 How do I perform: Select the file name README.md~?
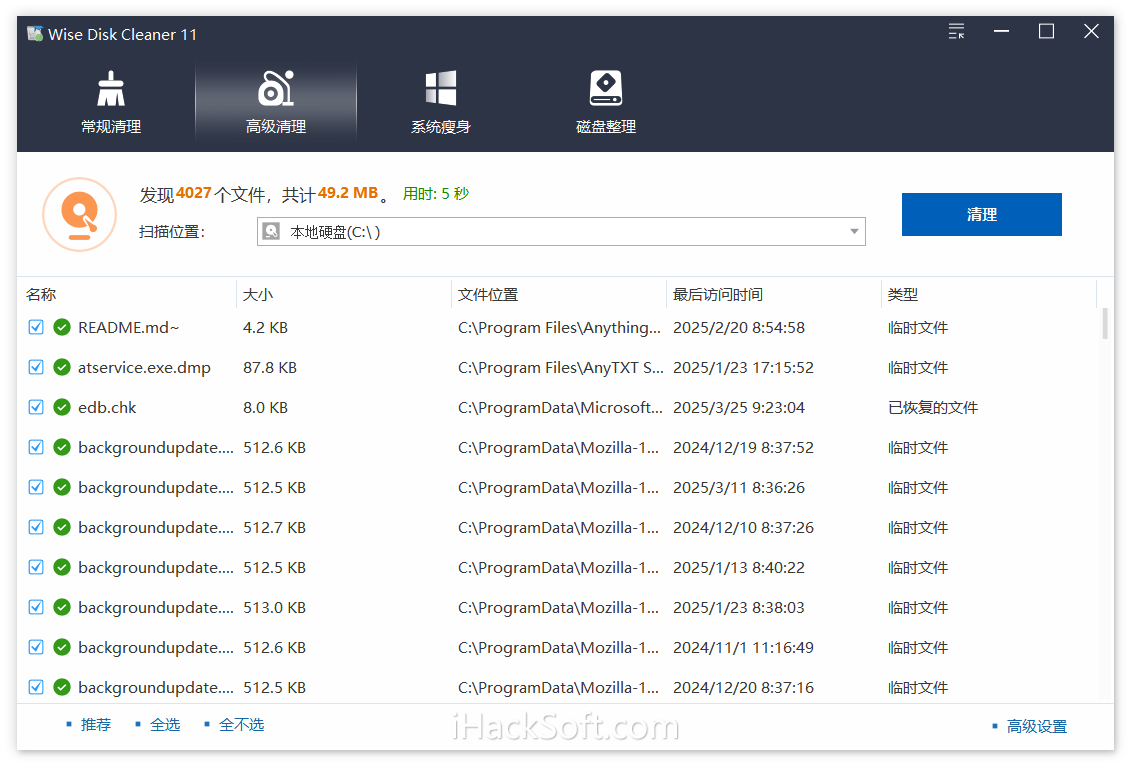pos(129,328)
